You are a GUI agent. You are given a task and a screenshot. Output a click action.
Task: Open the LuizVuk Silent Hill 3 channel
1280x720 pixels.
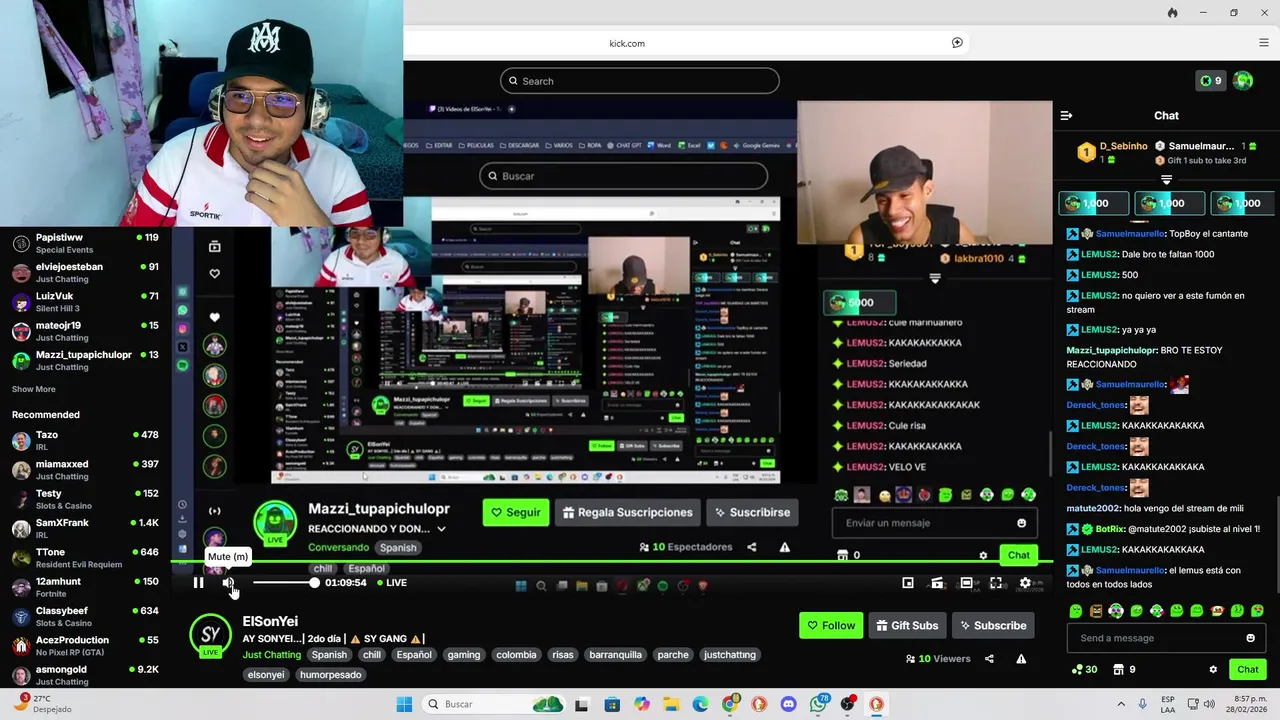pos(85,302)
